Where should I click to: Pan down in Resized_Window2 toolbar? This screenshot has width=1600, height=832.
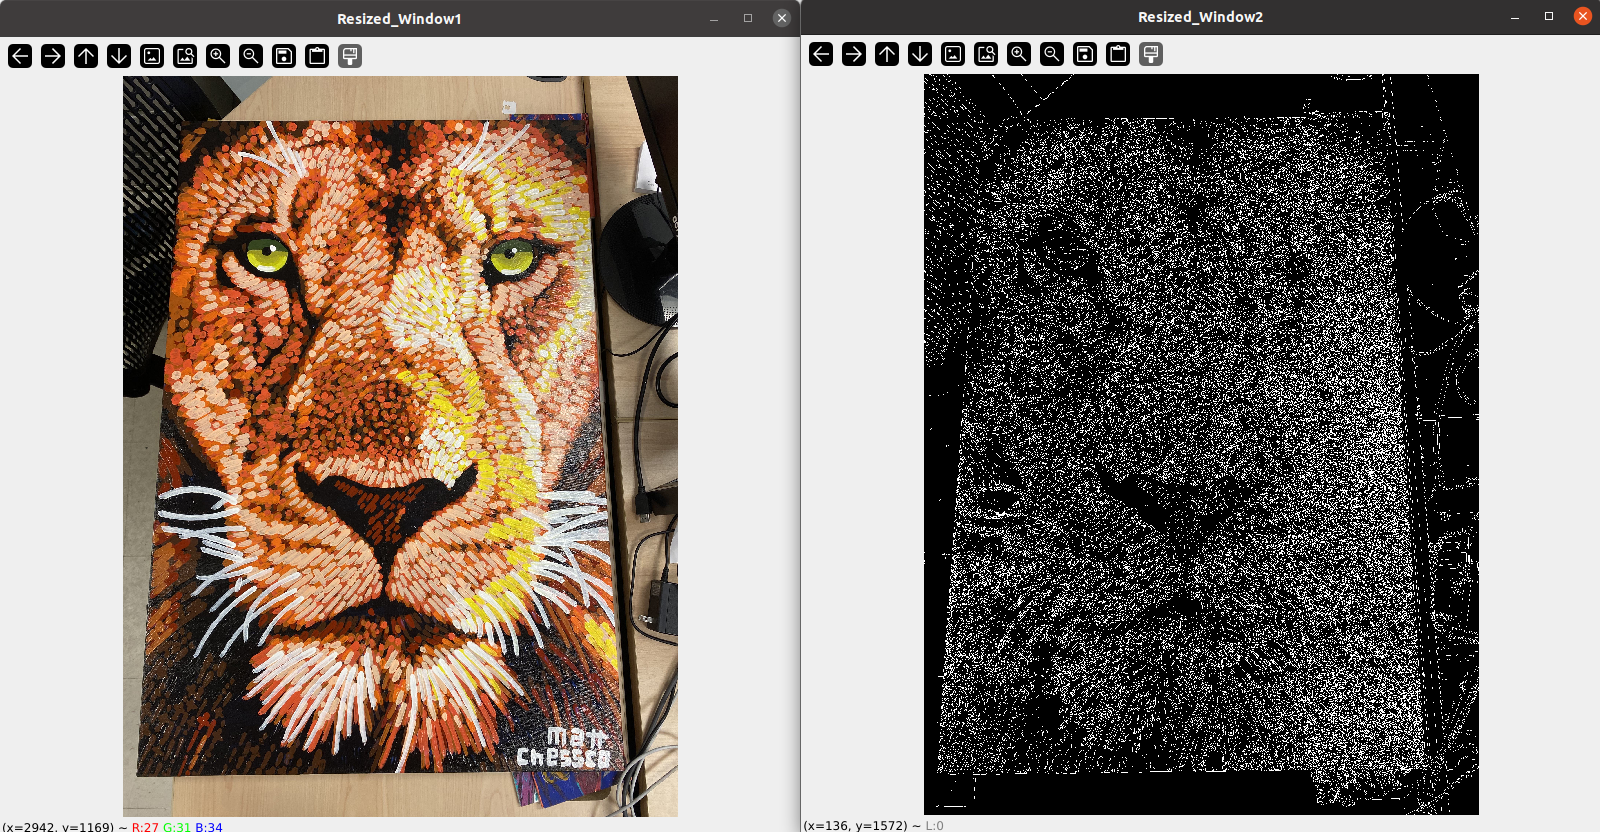pos(920,54)
